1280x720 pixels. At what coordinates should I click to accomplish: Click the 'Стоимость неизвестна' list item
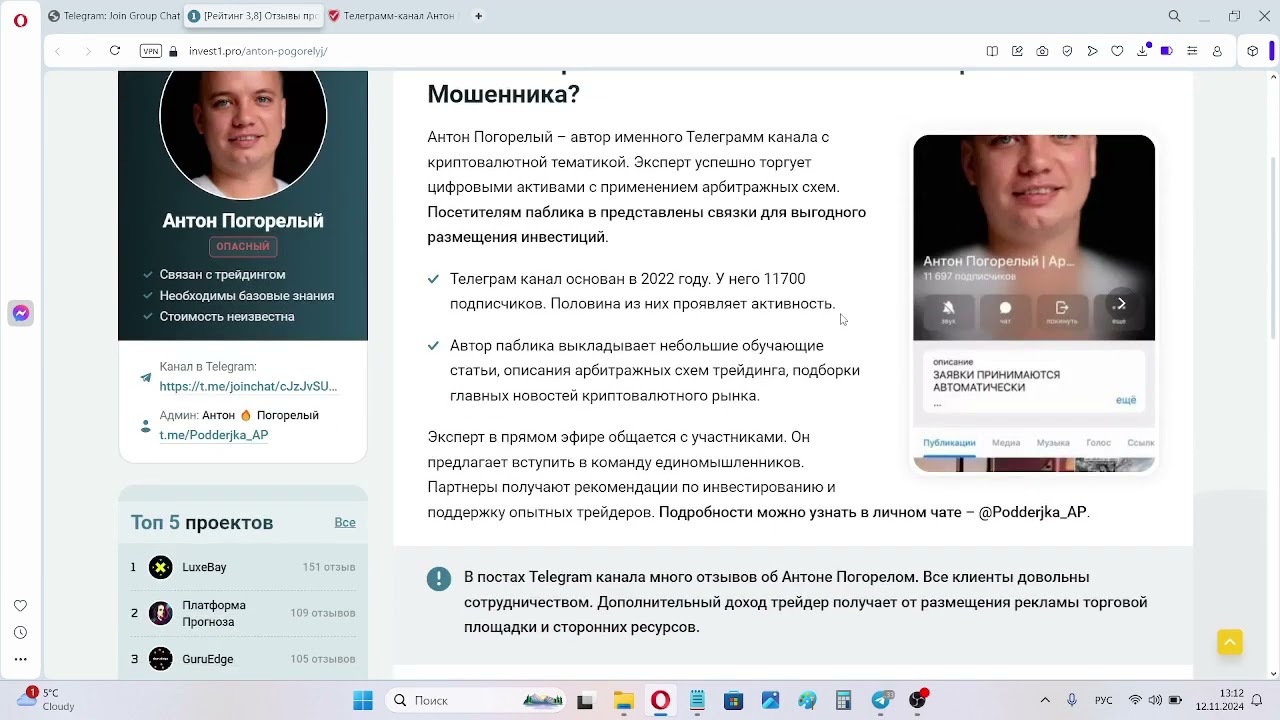pyautogui.click(x=227, y=316)
